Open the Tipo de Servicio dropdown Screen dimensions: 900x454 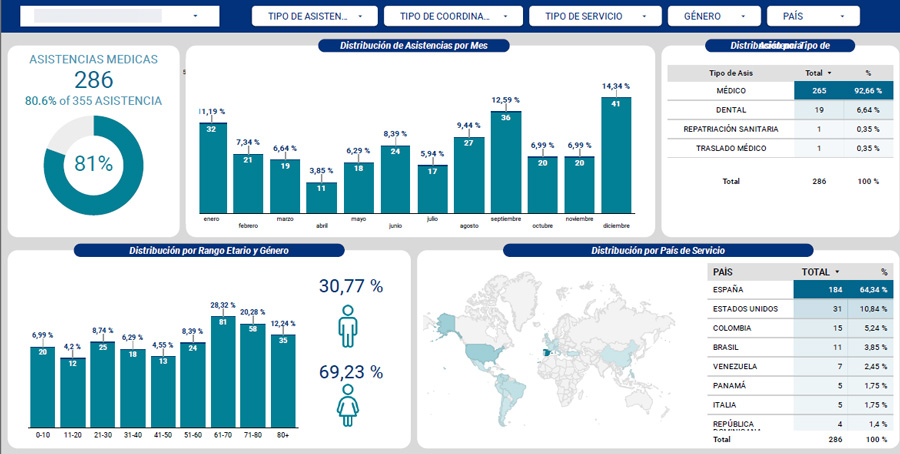click(595, 16)
